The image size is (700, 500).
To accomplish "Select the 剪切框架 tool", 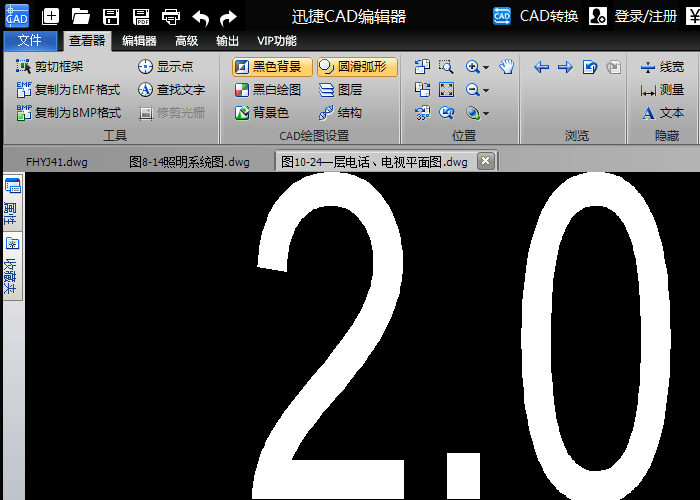I will tap(50, 67).
